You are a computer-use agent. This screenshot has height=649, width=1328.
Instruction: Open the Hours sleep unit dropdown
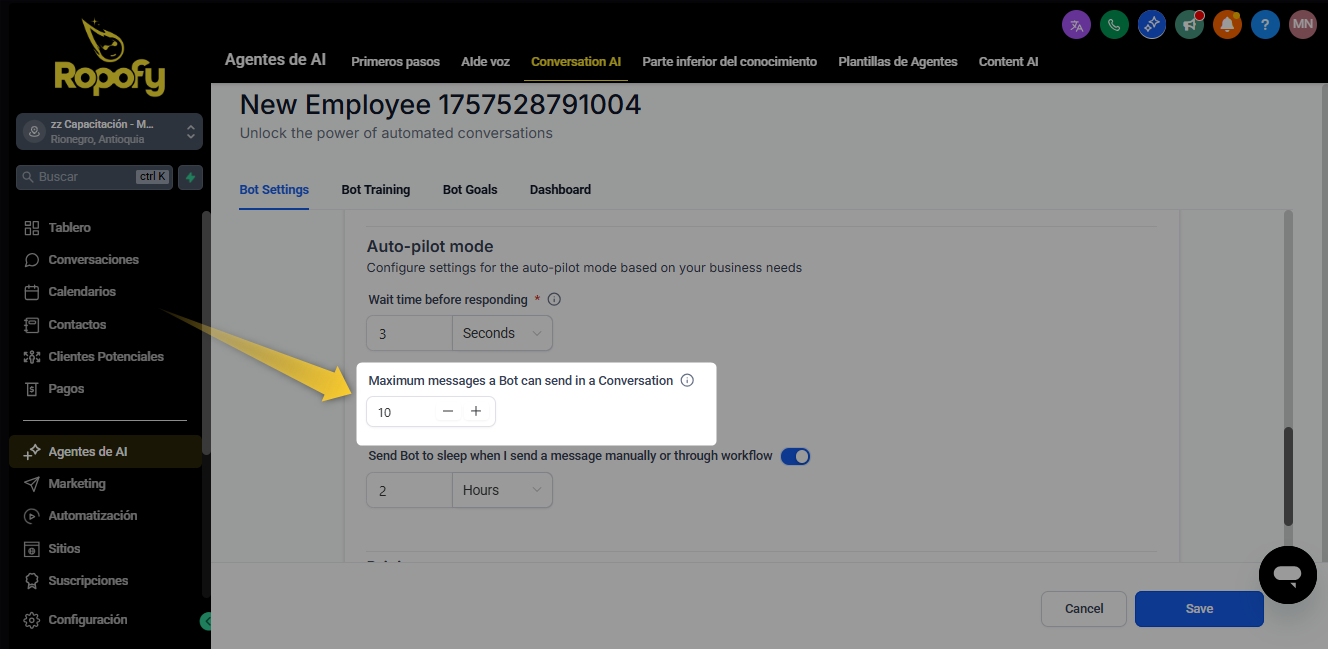(502, 490)
